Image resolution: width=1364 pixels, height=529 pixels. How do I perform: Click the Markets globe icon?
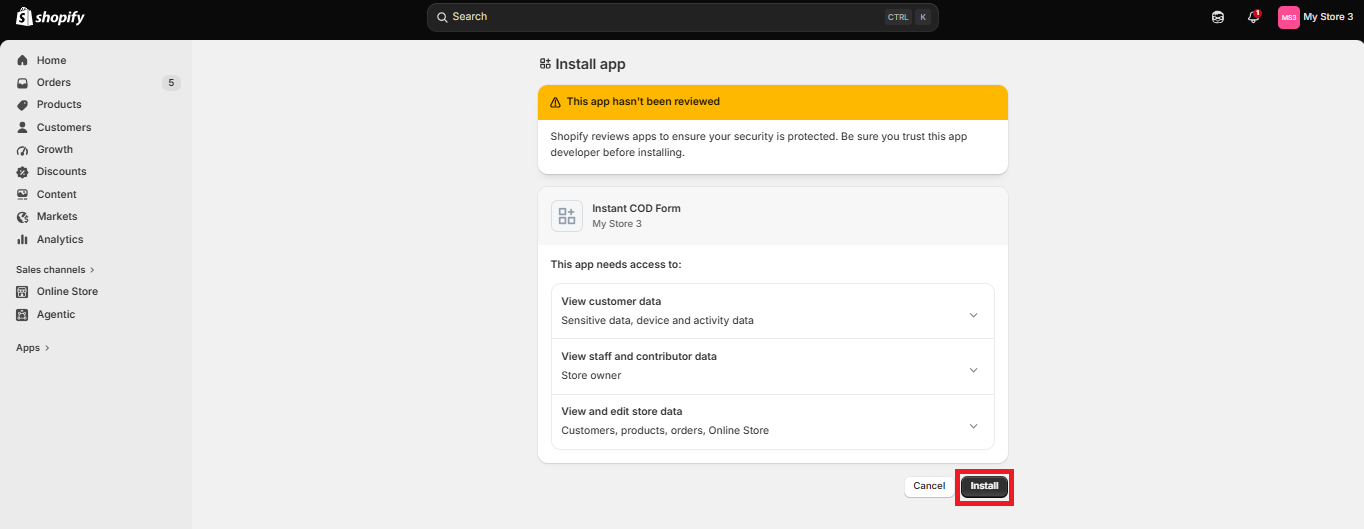23,217
